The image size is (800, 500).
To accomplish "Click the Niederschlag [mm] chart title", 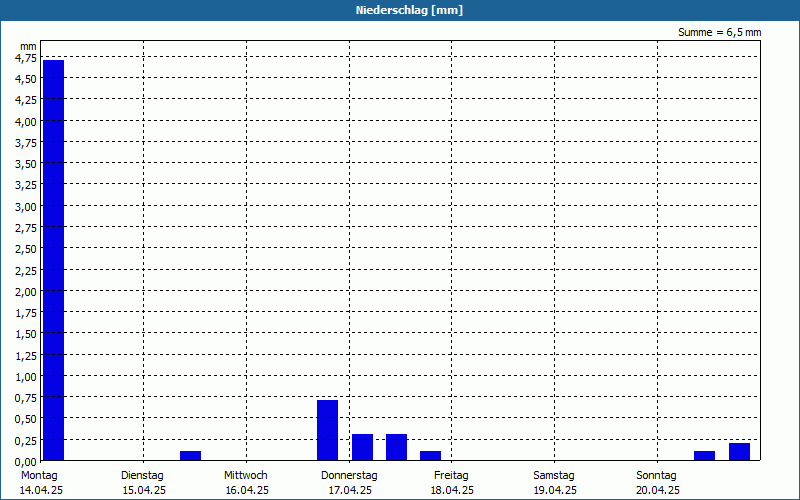I will pyautogui.click(x=409, y=10).
